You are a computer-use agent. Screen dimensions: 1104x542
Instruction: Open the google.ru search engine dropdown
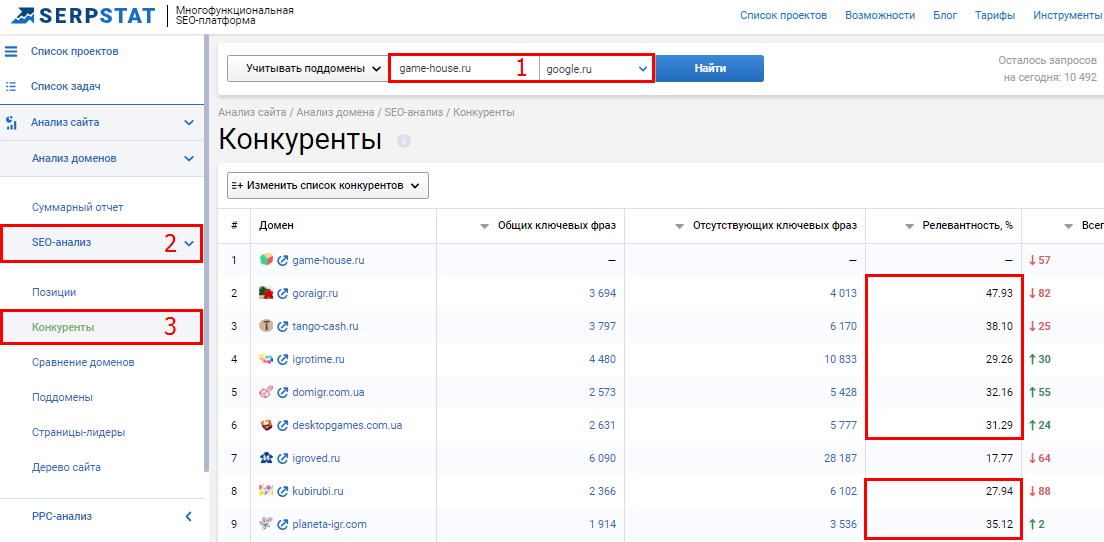[x=596, y=69]
